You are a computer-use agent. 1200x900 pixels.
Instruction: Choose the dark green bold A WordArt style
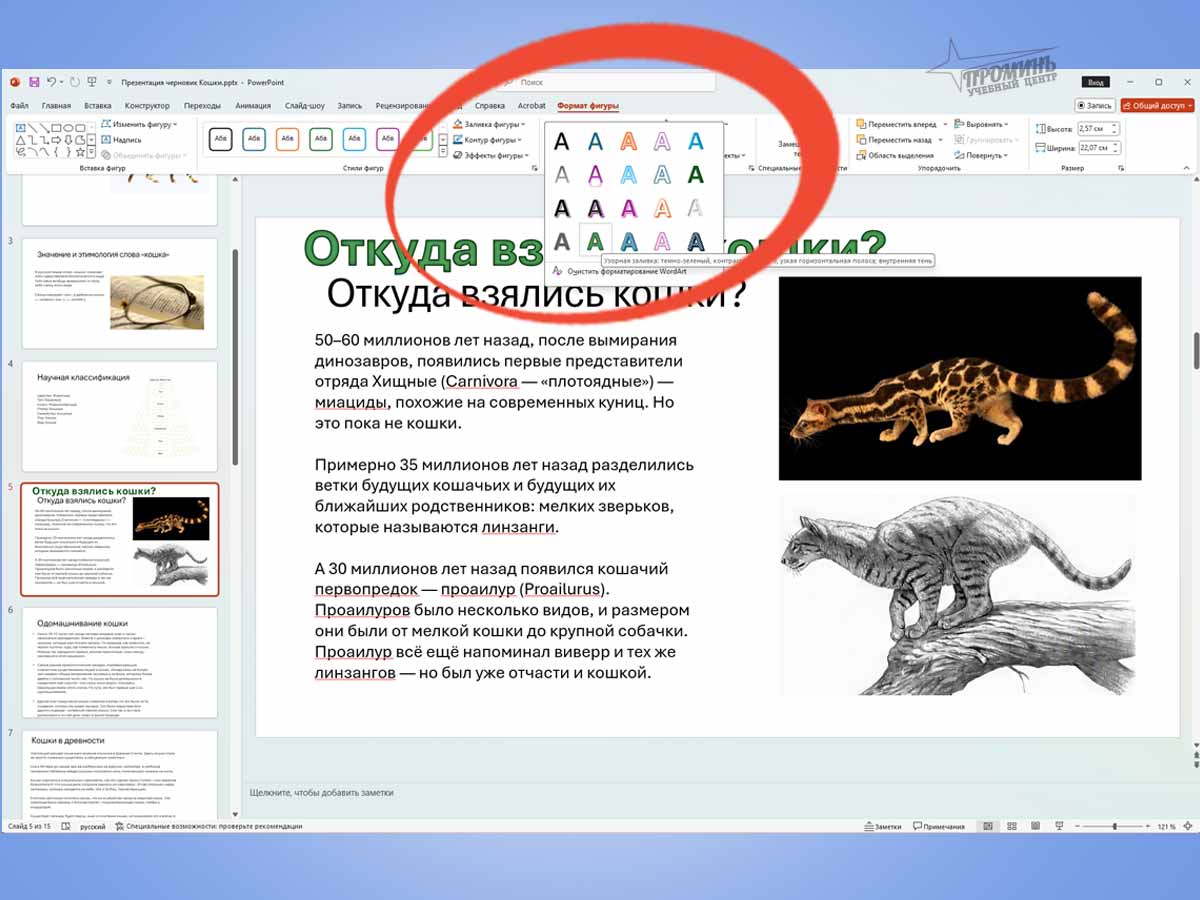coord(696,175)
